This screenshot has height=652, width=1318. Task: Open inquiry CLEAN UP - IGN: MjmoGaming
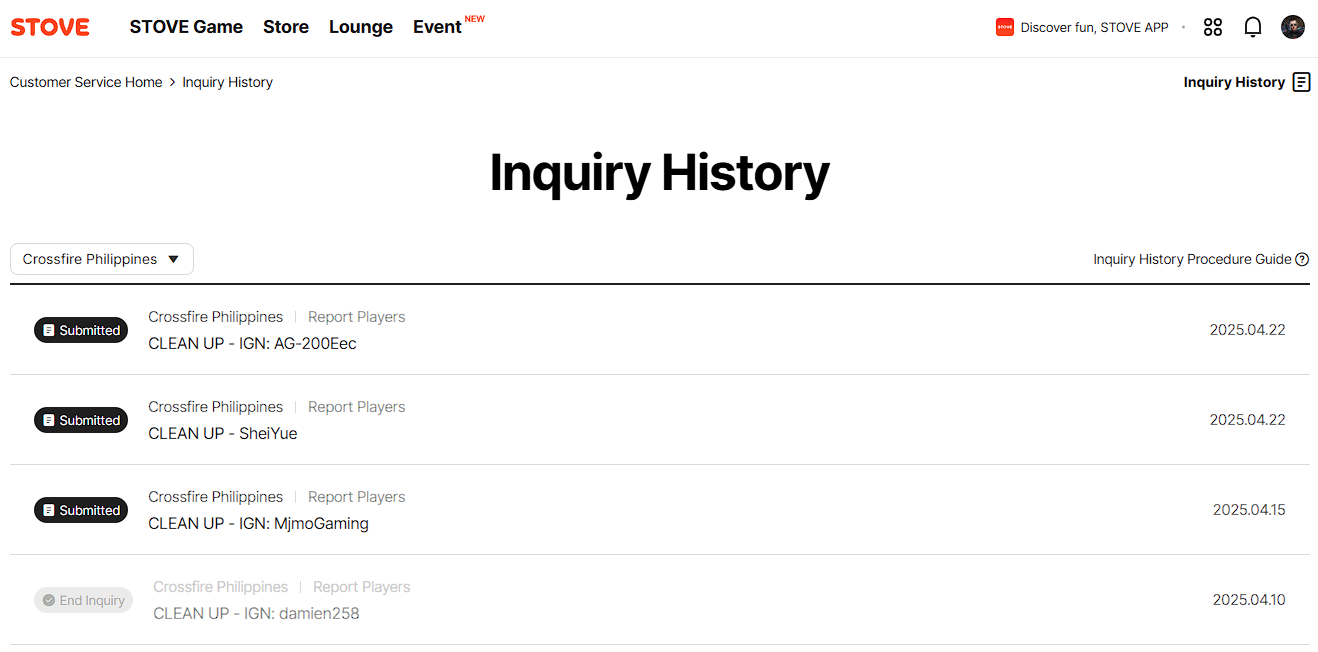(258, 523)
